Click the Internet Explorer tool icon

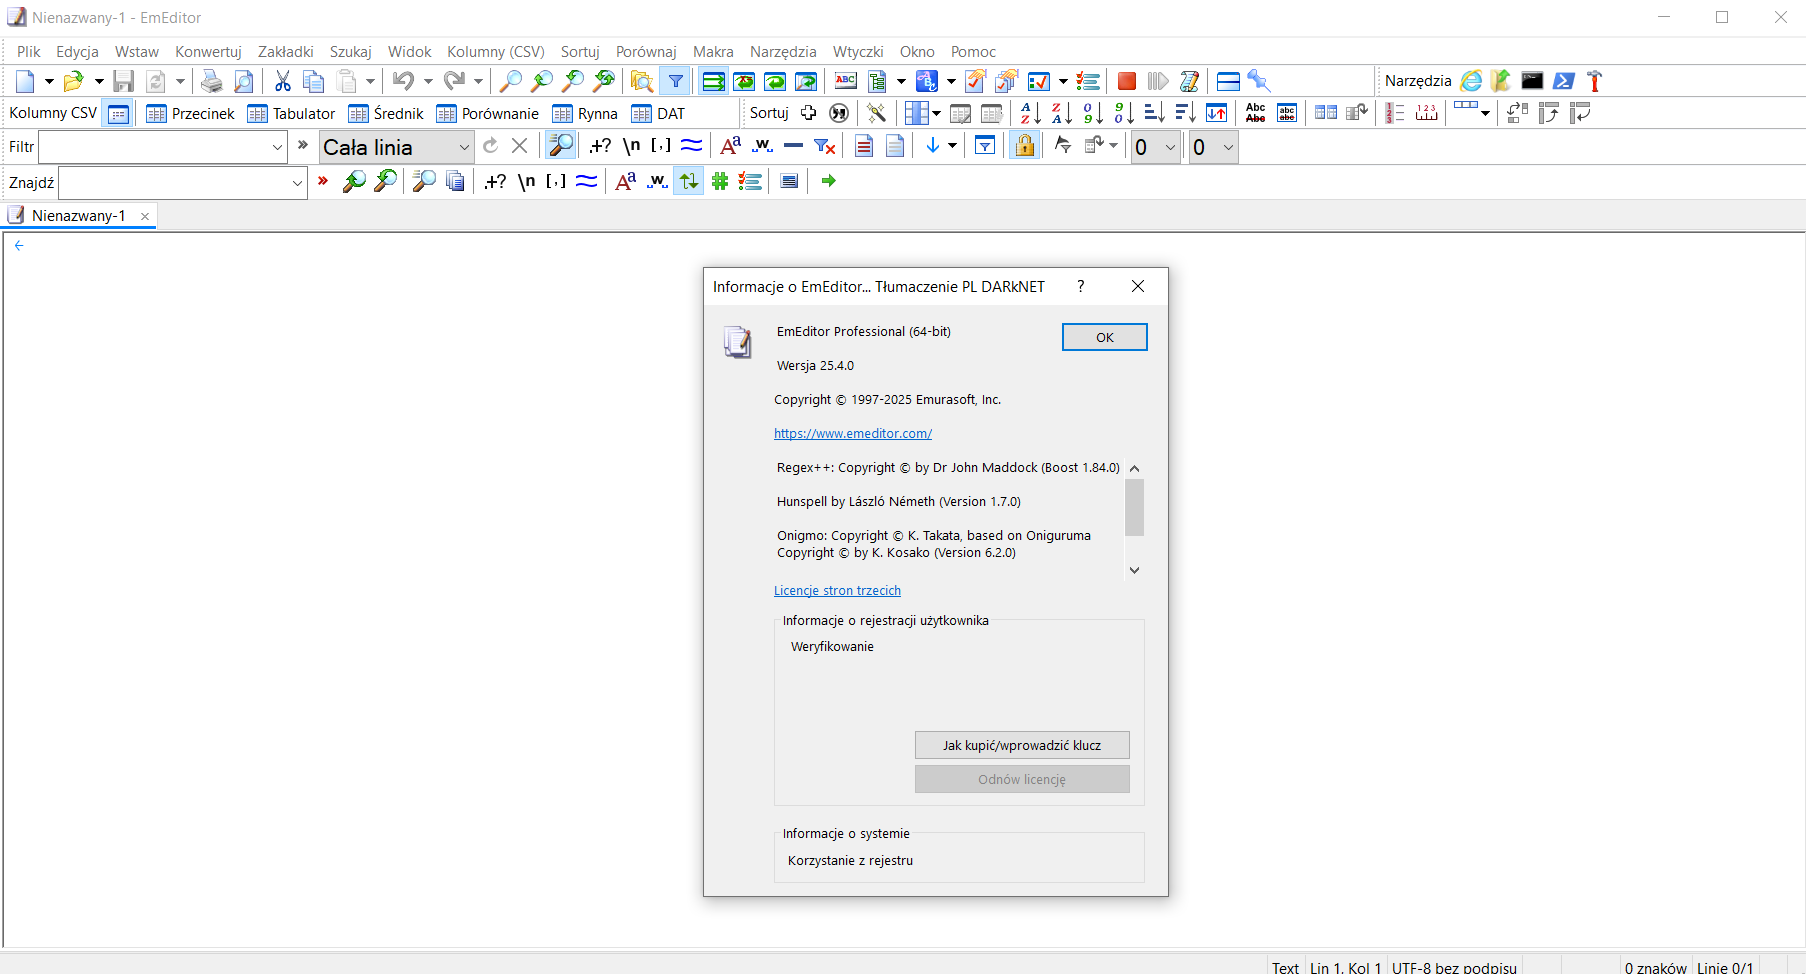[x=1471, y=81]
